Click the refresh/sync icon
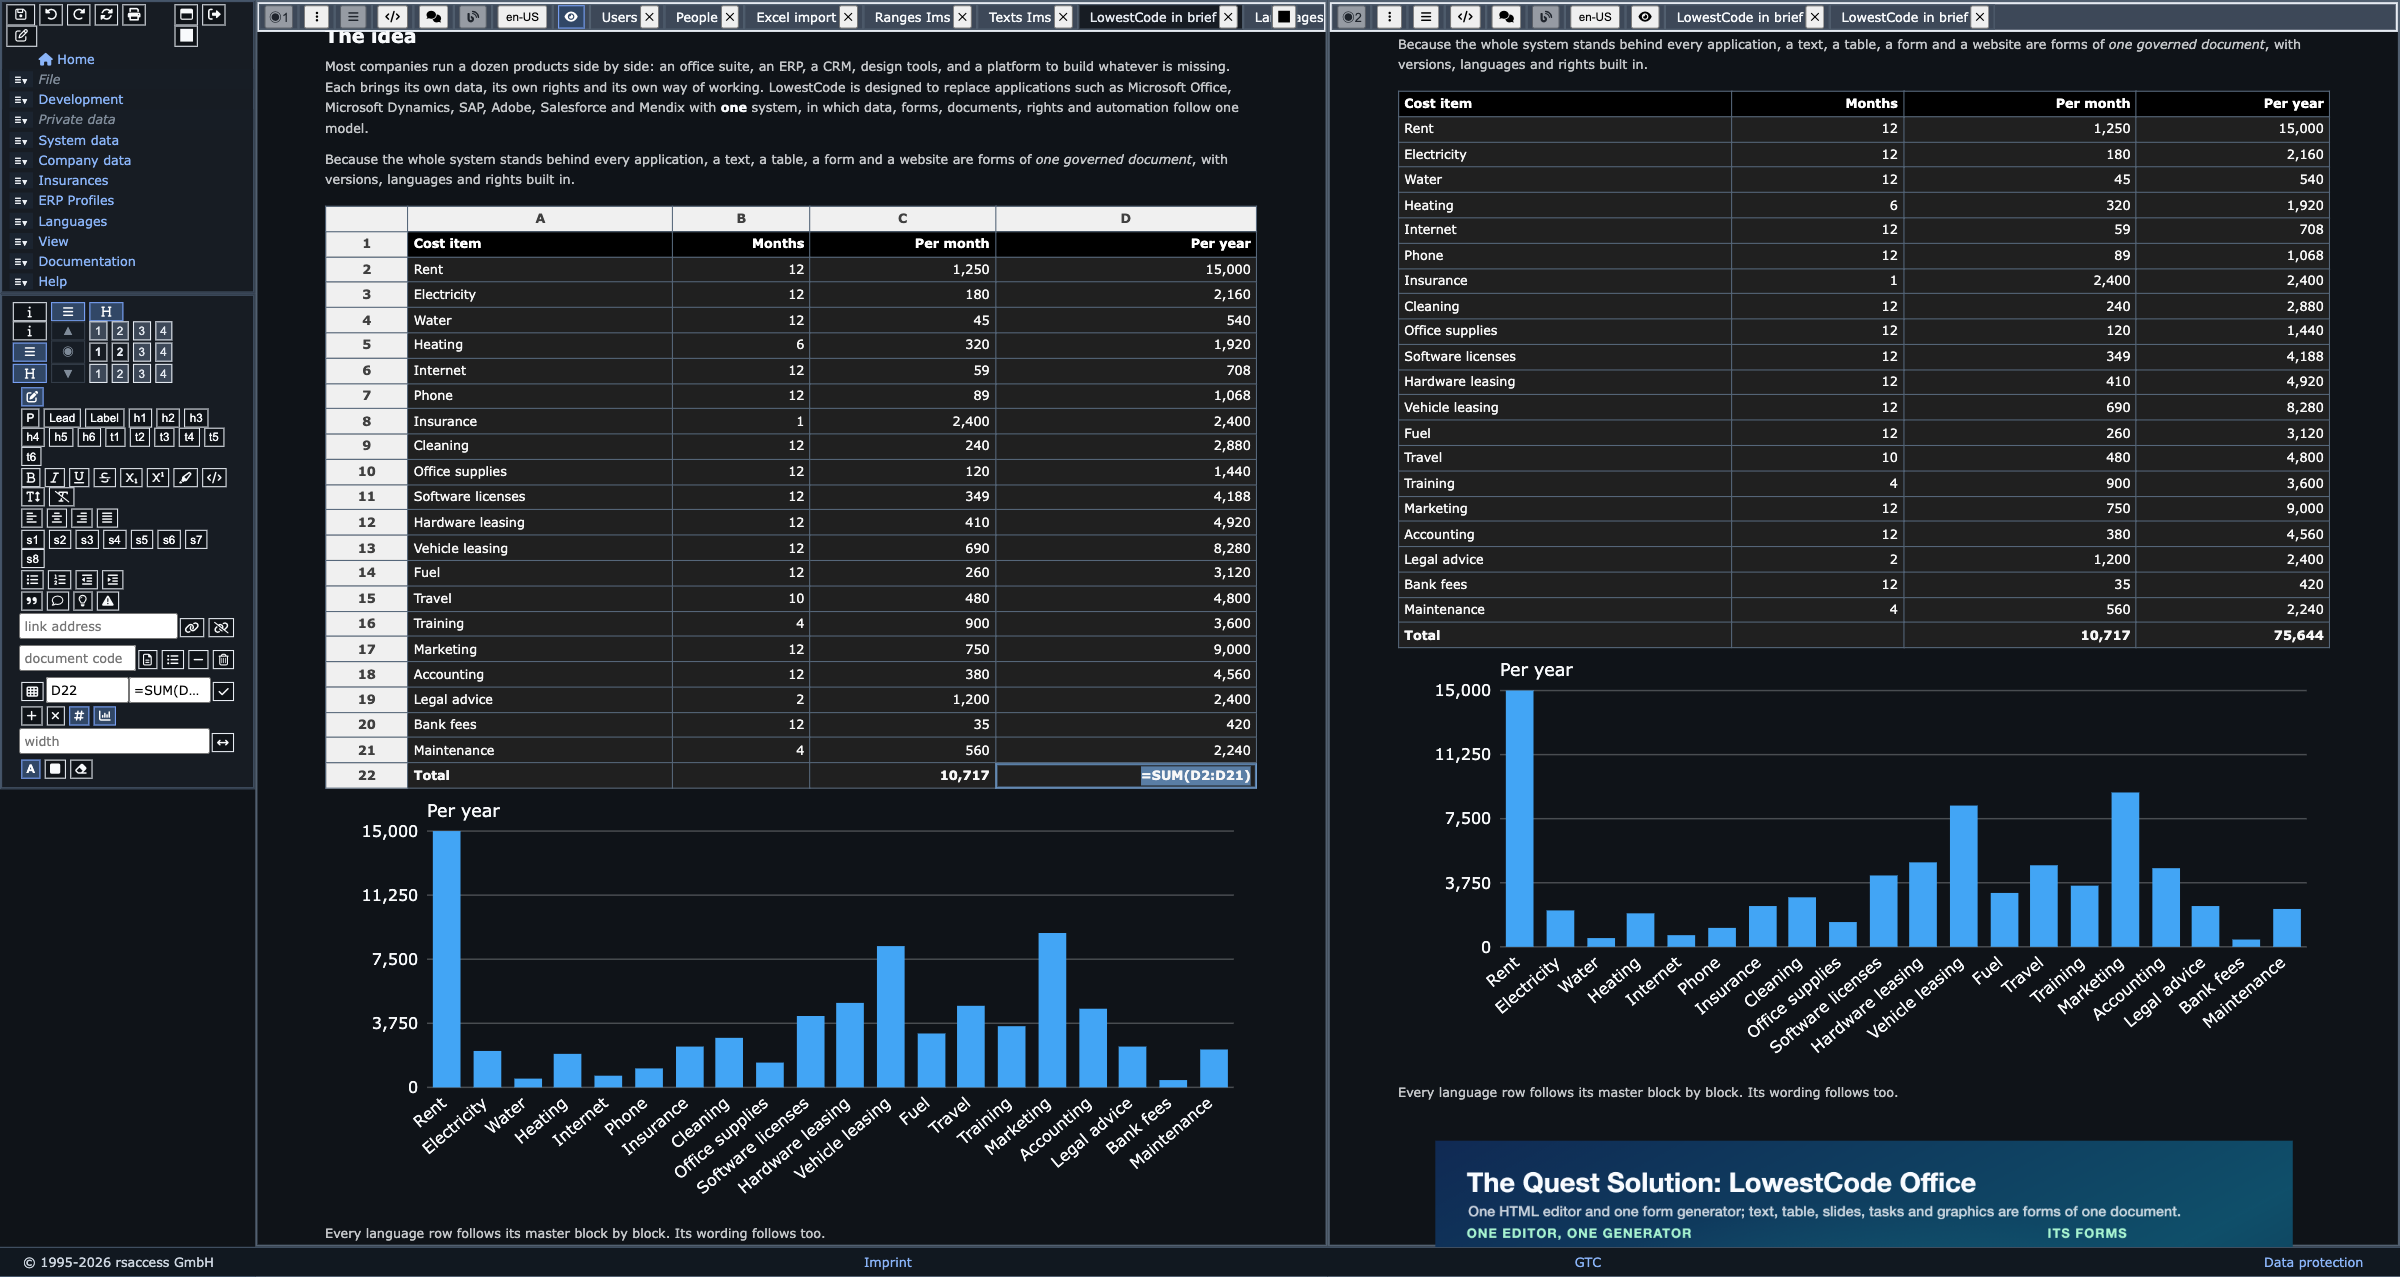2400x1277 pixels. (106, 14)
